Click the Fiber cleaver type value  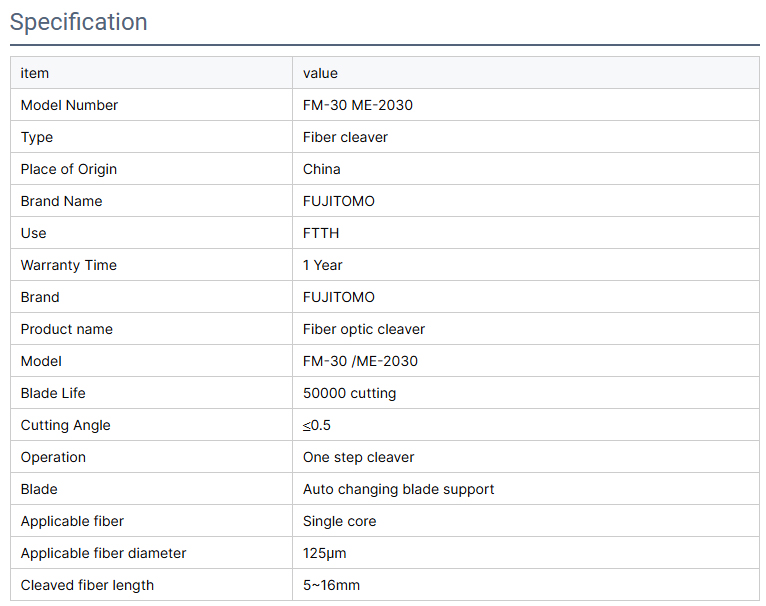pos(345,137)
